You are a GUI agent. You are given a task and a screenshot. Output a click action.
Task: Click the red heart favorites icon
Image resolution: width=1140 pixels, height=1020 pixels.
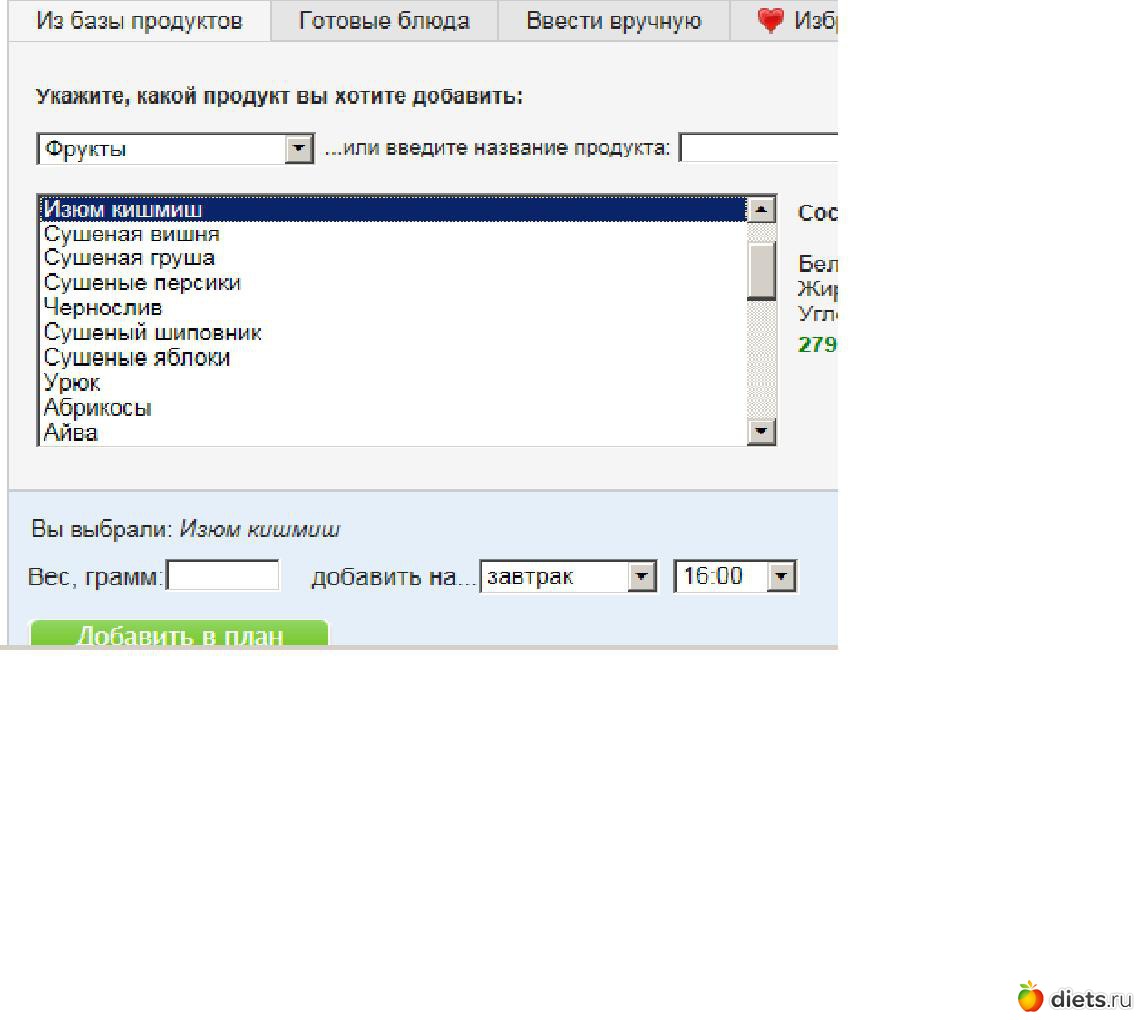(770, 21)
